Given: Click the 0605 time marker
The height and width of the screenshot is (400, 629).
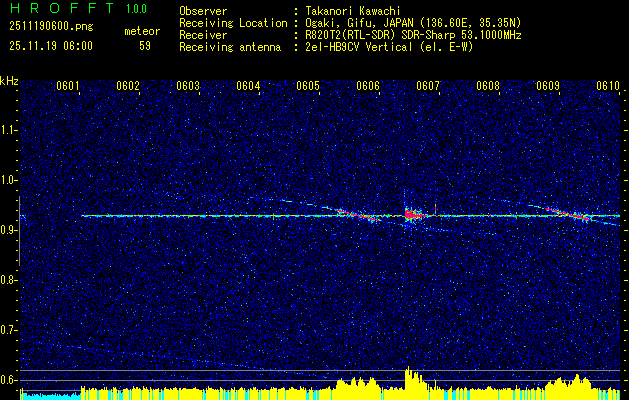Looking at the screenshot, I should coord(308,86).
